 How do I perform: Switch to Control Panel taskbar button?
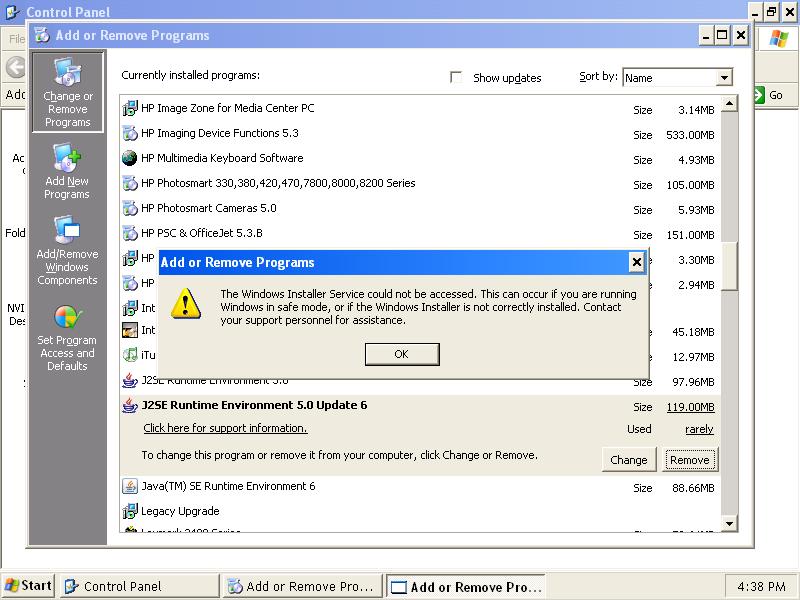pos(139,587)
